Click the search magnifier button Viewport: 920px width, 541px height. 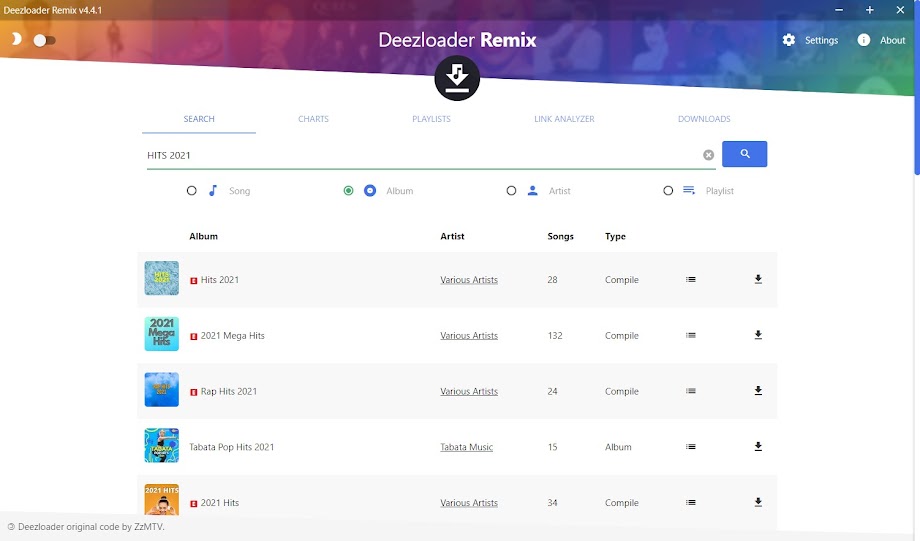(744, 154)
